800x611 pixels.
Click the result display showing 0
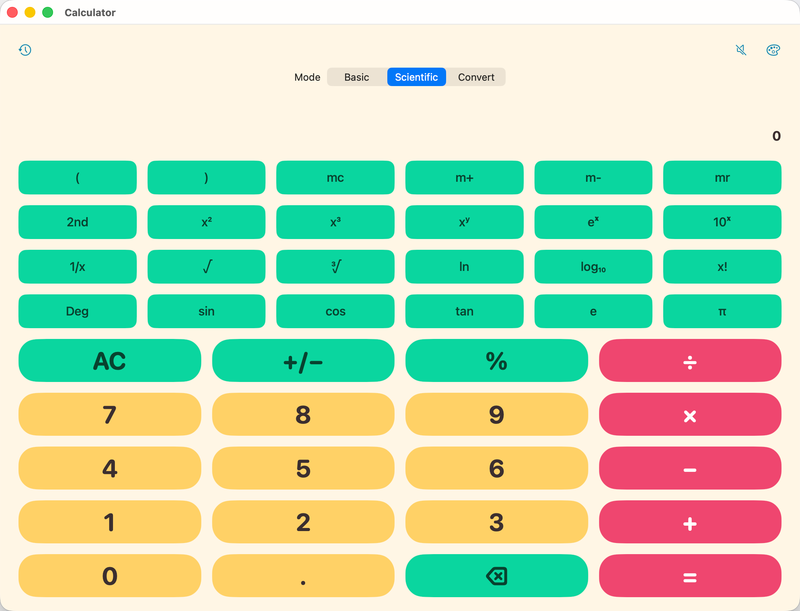pyautogui.click(x=776, y=136)
